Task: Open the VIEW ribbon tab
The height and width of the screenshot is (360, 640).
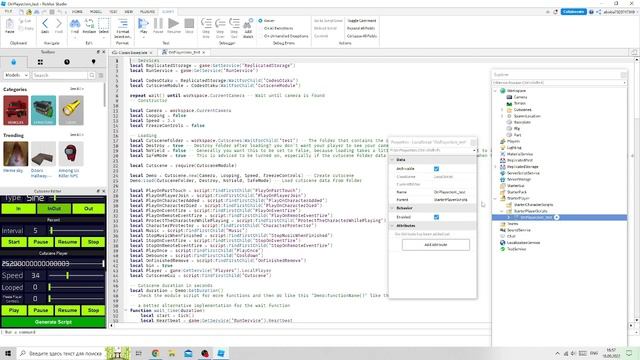Action: click(x=129, y=12)
